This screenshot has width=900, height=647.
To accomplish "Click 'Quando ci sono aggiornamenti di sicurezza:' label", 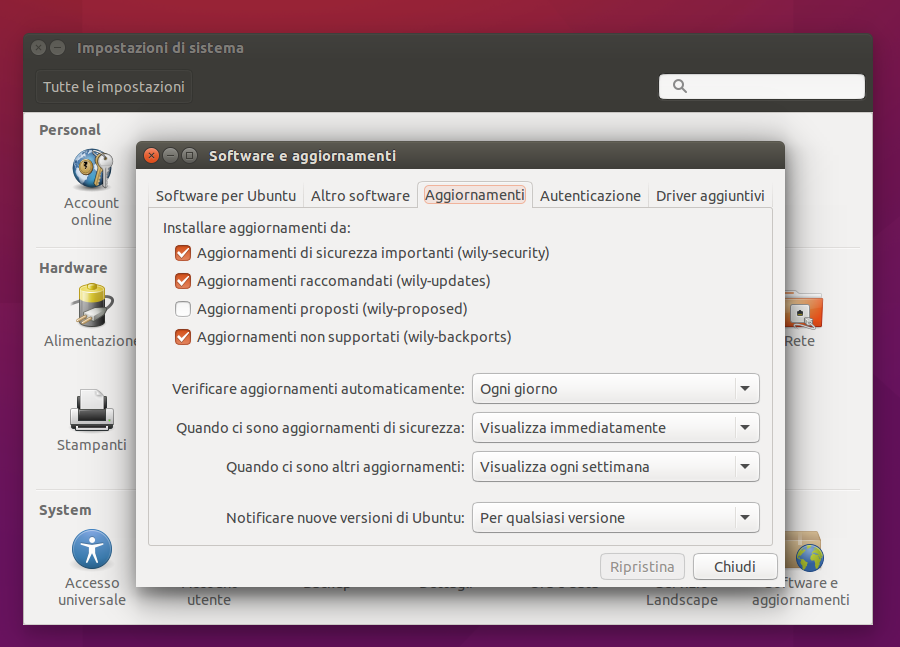I will (320, 428).
